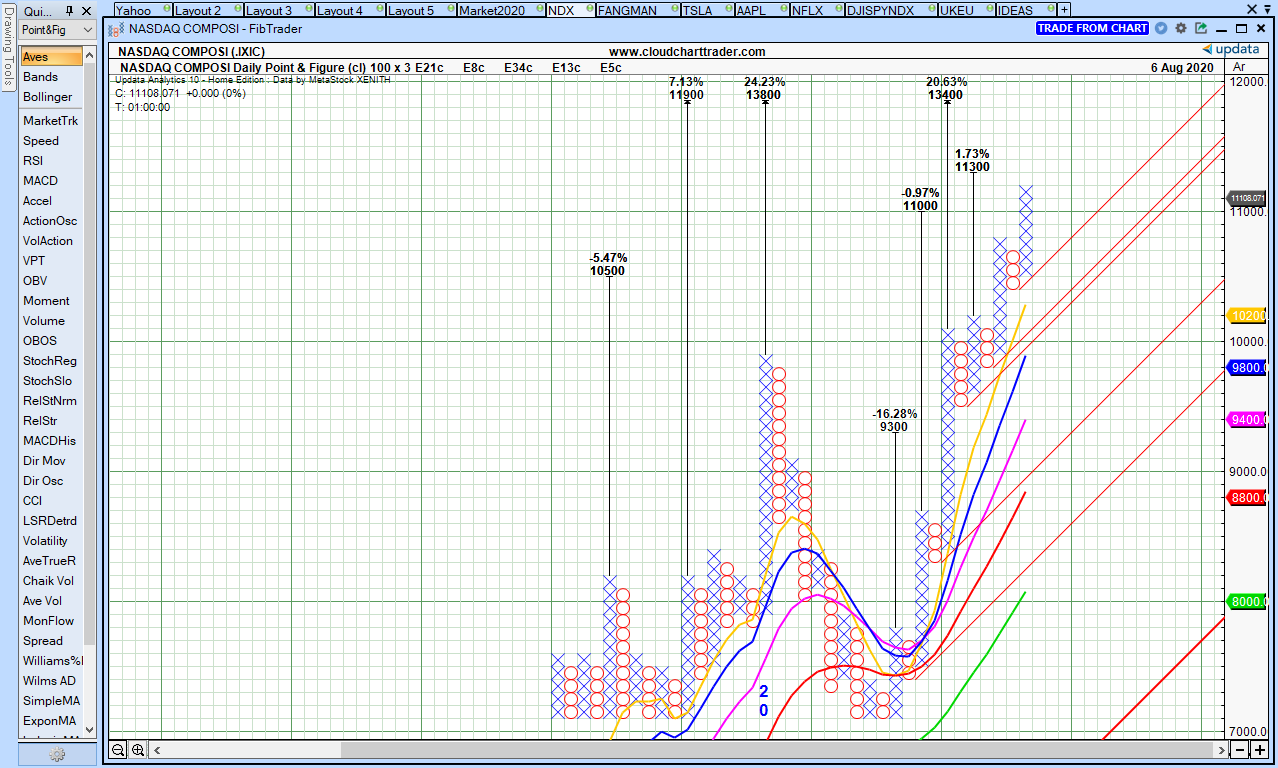
Task: Open chart settings via the gear icon
Action: point(1180,28)
